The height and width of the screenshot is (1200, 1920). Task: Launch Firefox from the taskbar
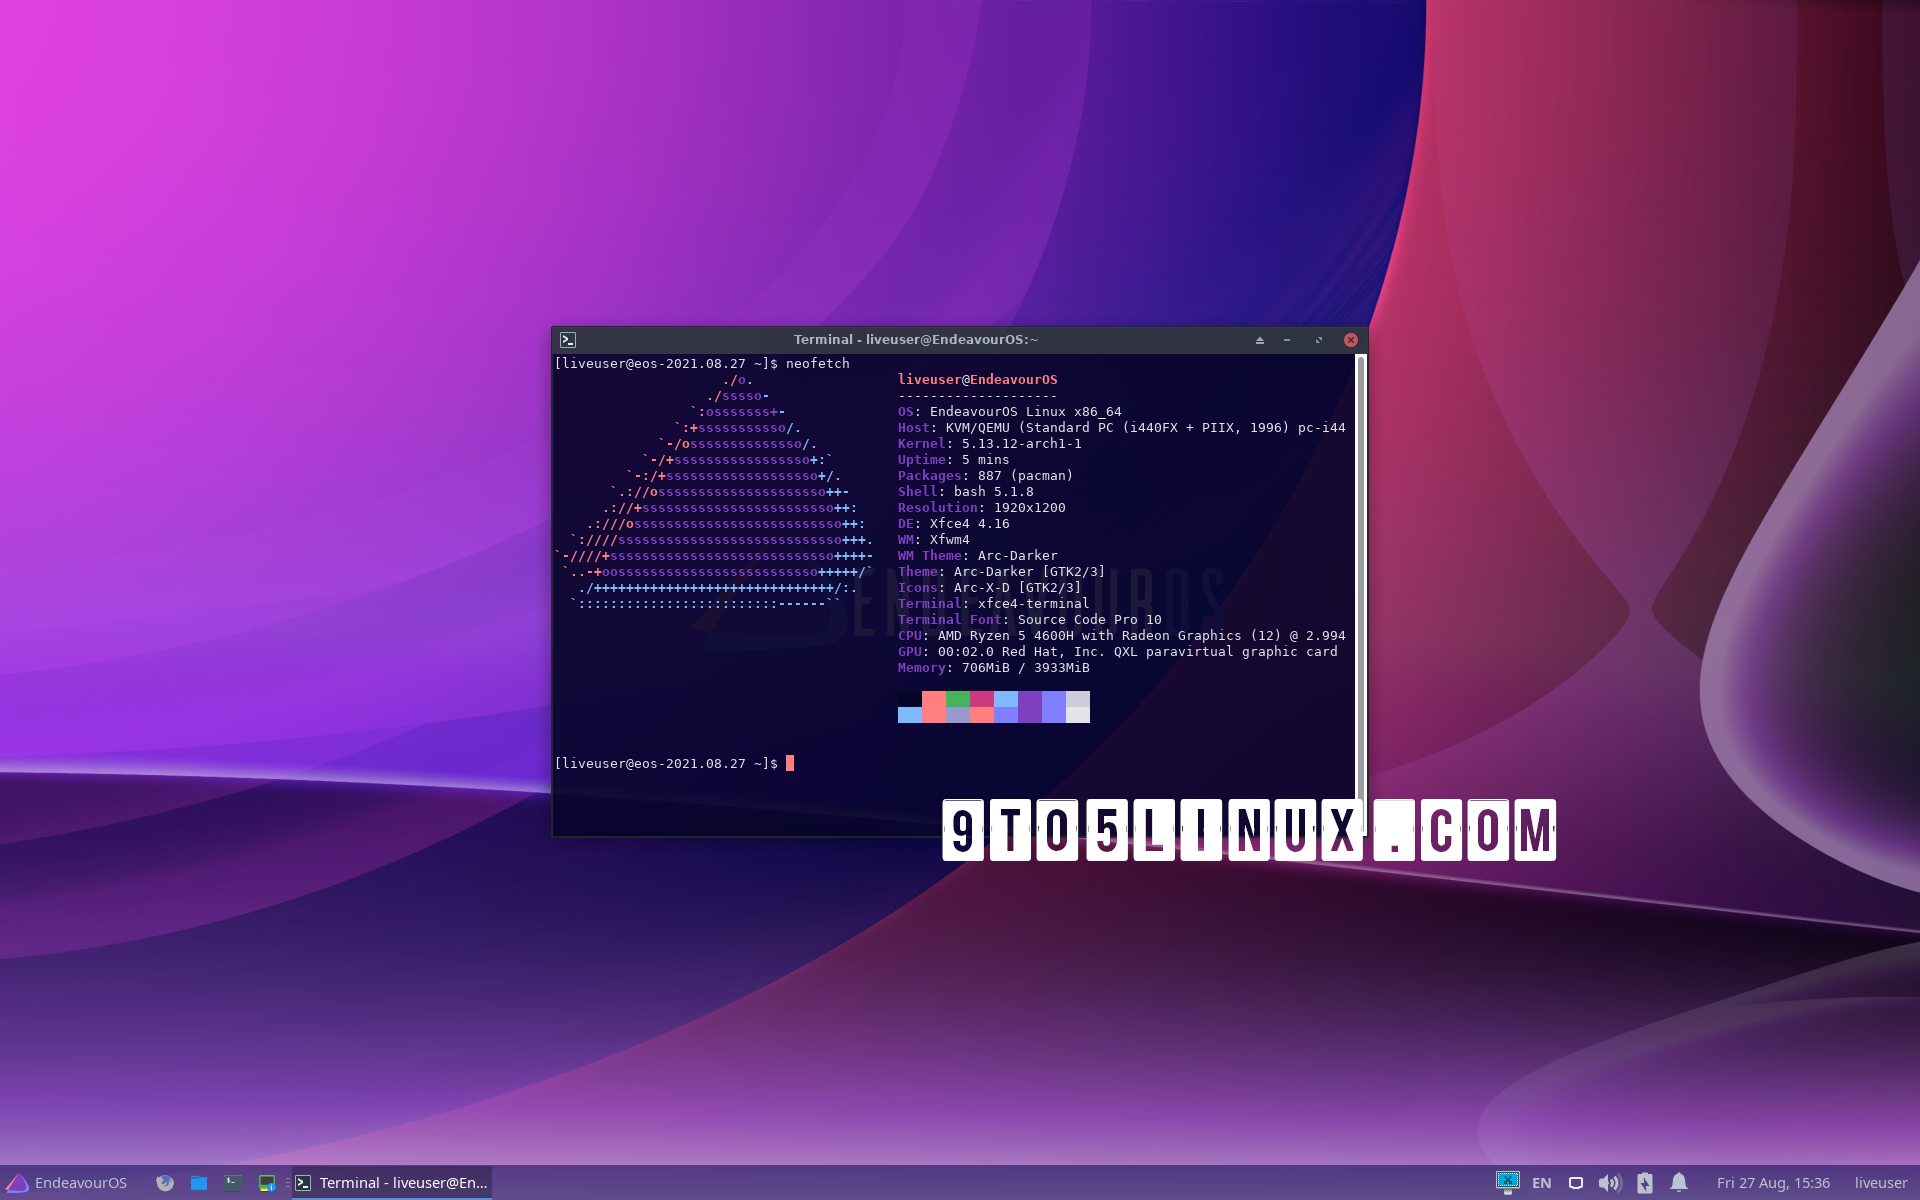164,1183
